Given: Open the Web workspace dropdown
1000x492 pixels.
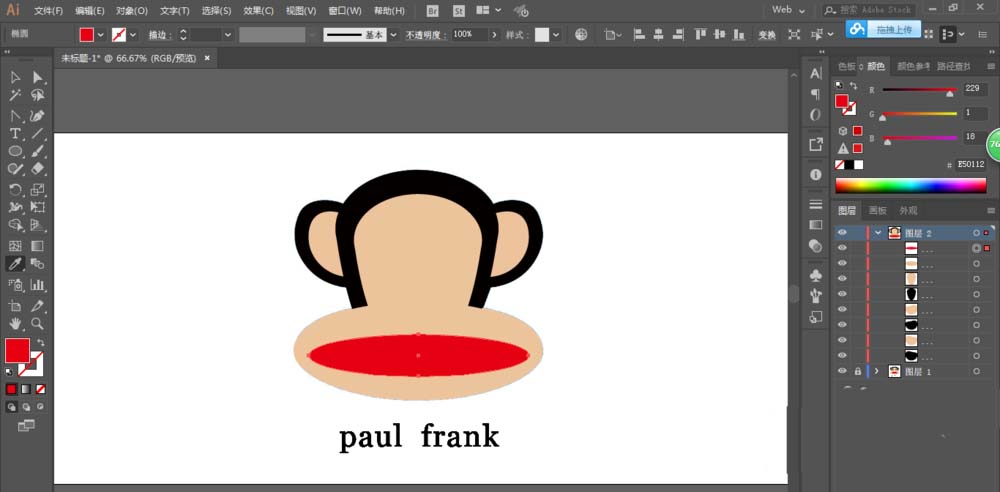Looking at the screenshot, I should point(788,10).
